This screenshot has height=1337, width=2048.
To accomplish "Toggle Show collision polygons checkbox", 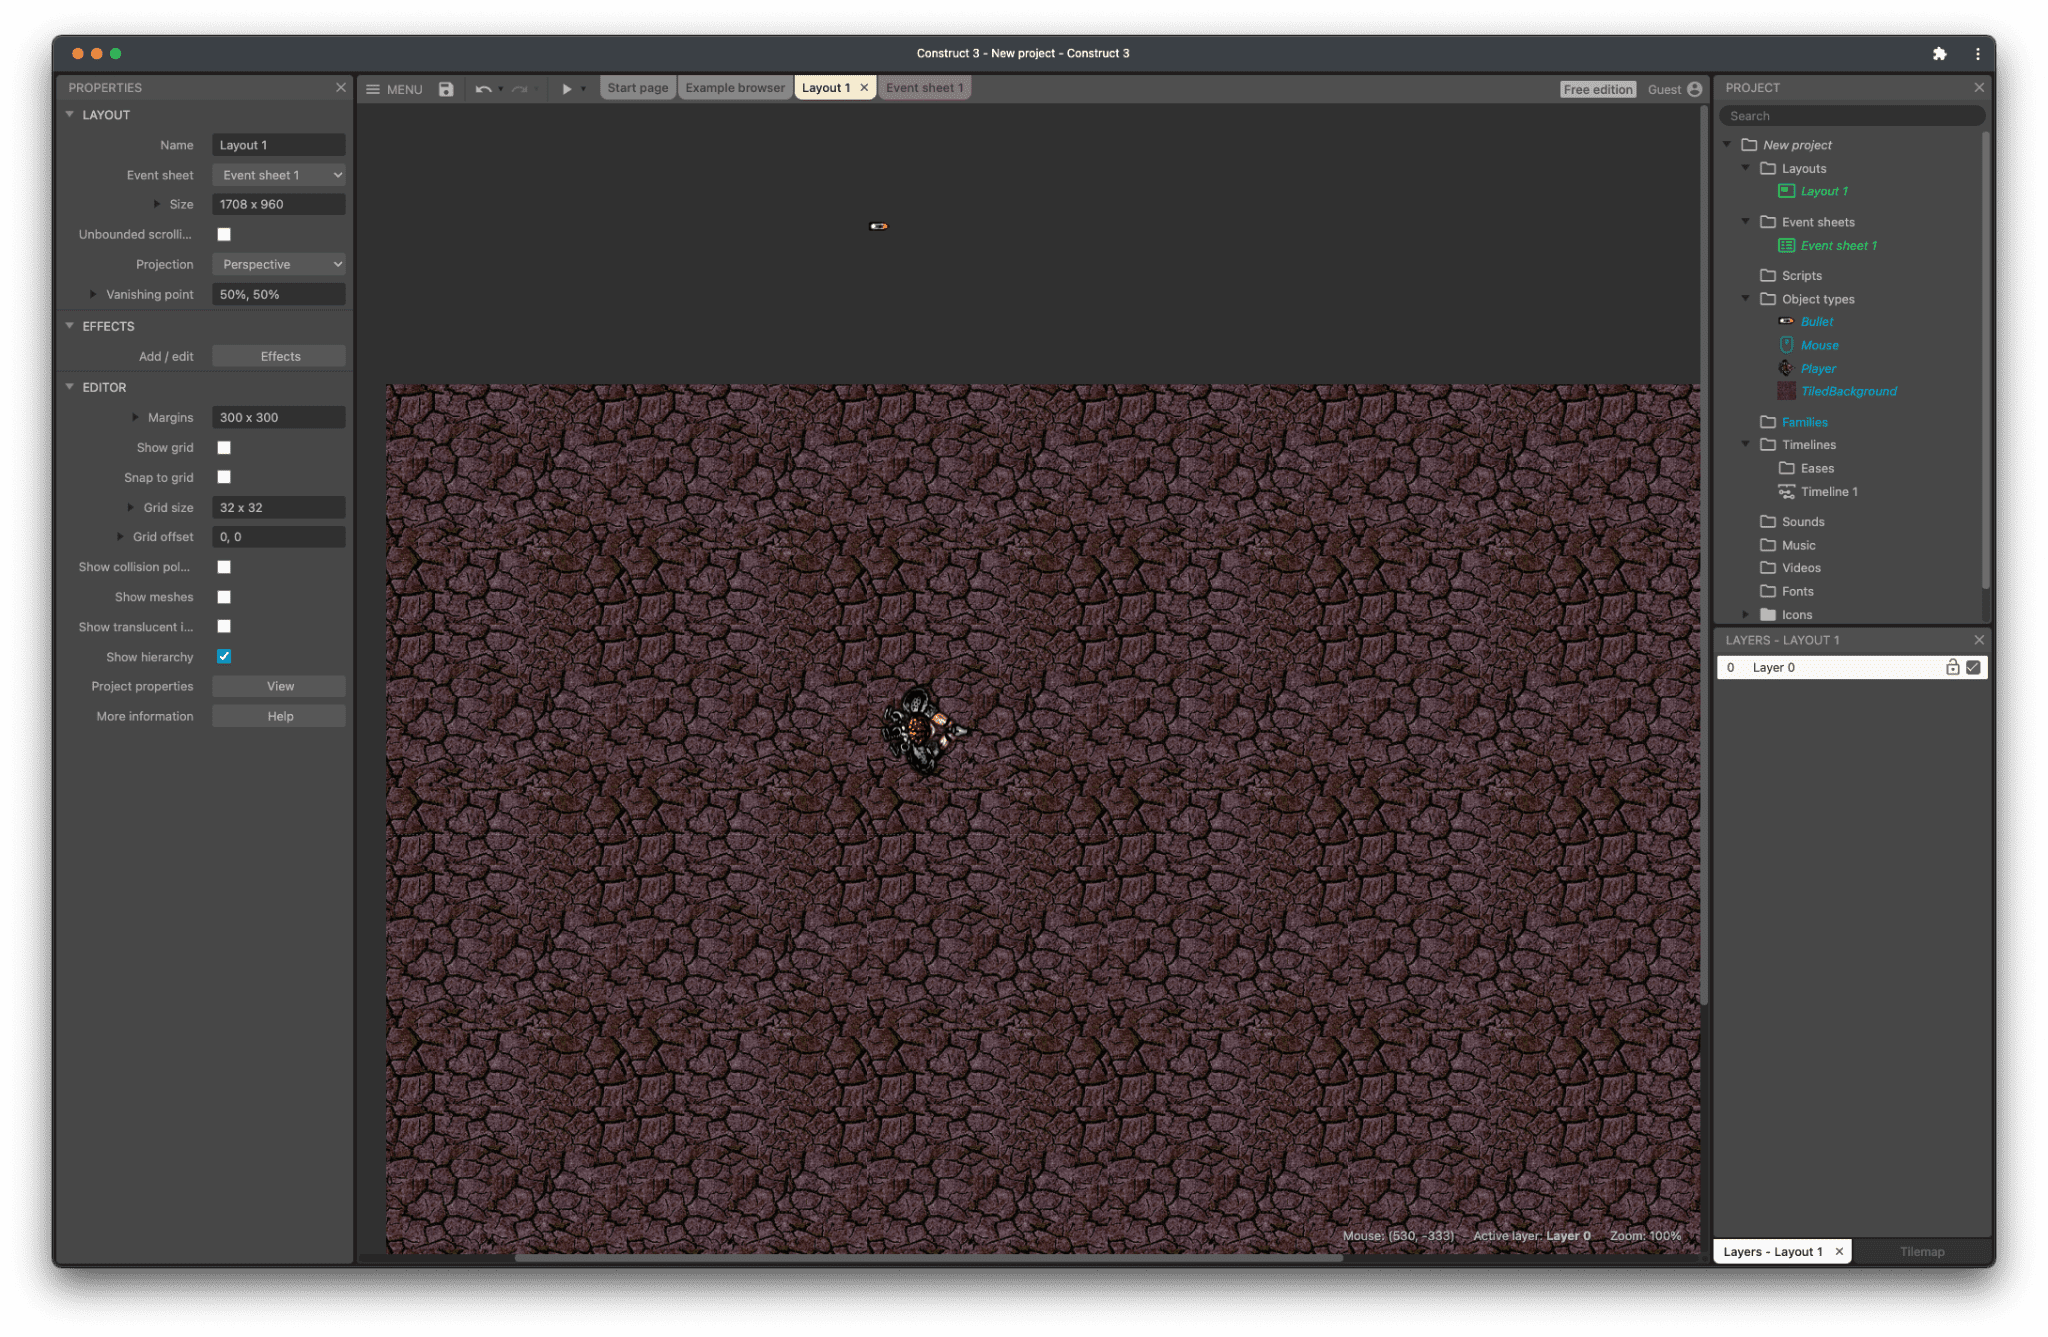I will point(225,567).
